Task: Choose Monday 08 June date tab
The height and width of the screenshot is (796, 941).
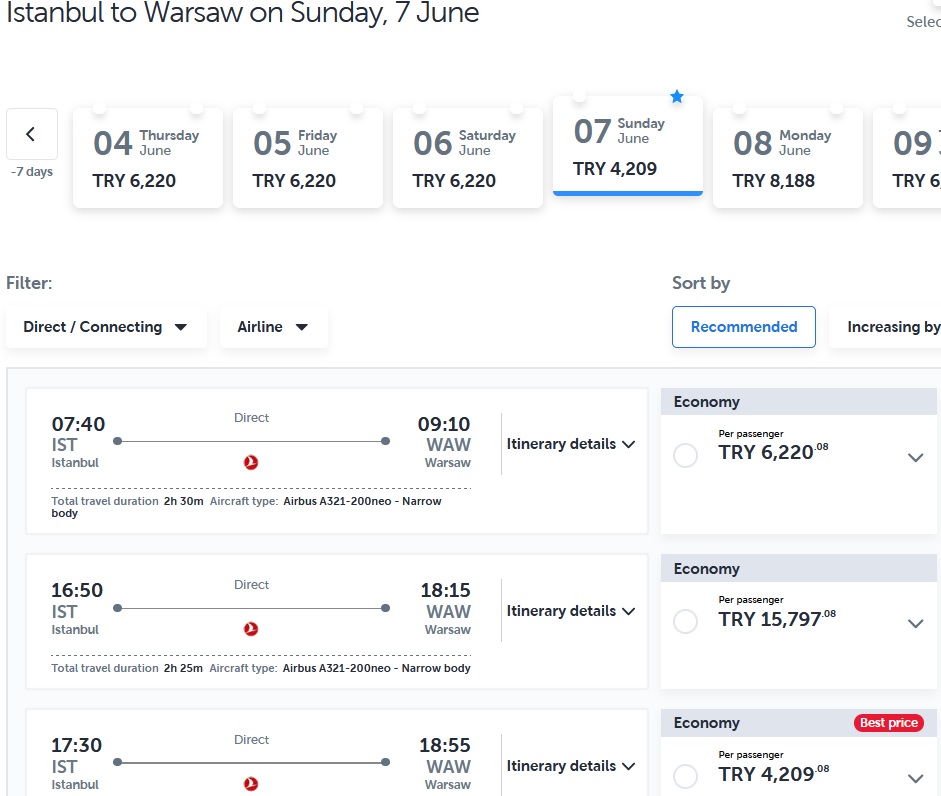Action: (787, 158)
